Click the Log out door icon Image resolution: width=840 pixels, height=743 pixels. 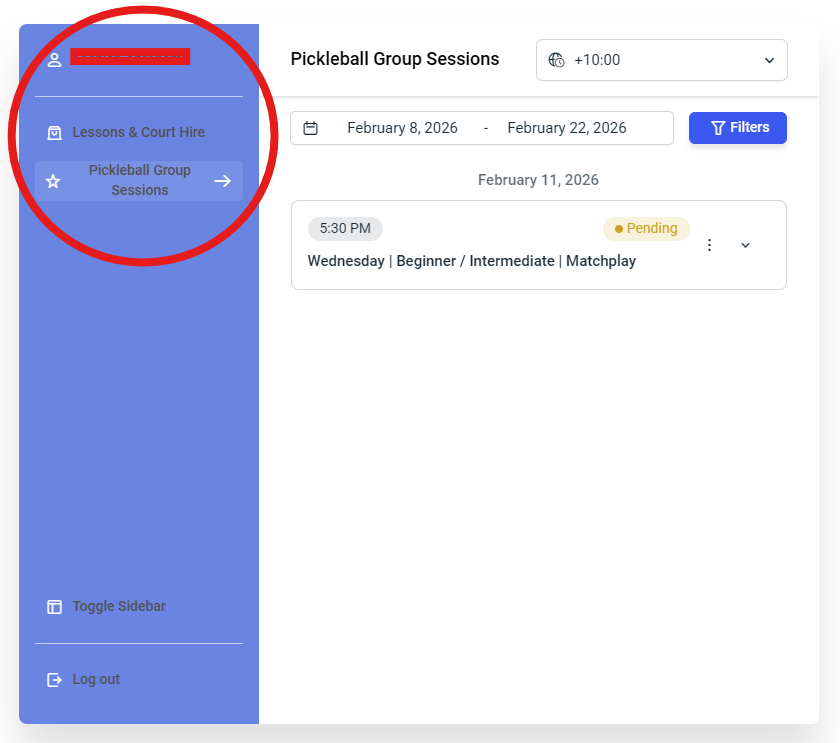54,680
